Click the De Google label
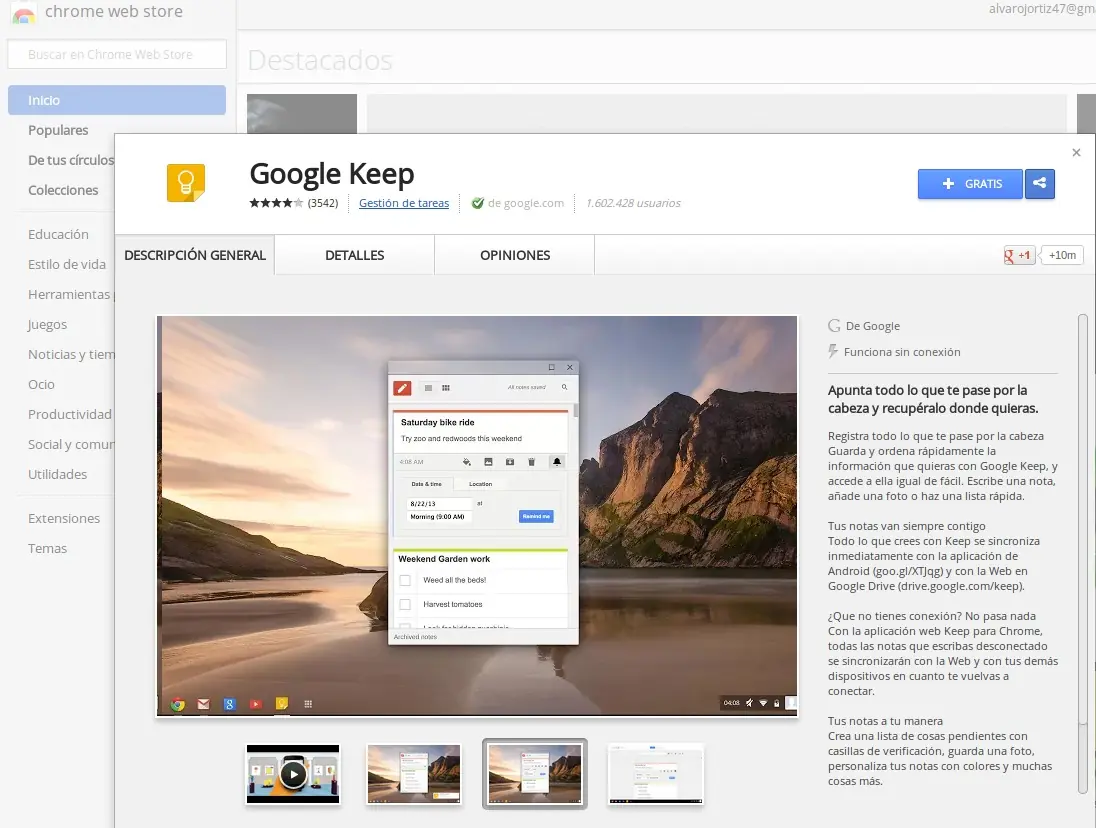1096x828 pixels. [x=872, y=326]
